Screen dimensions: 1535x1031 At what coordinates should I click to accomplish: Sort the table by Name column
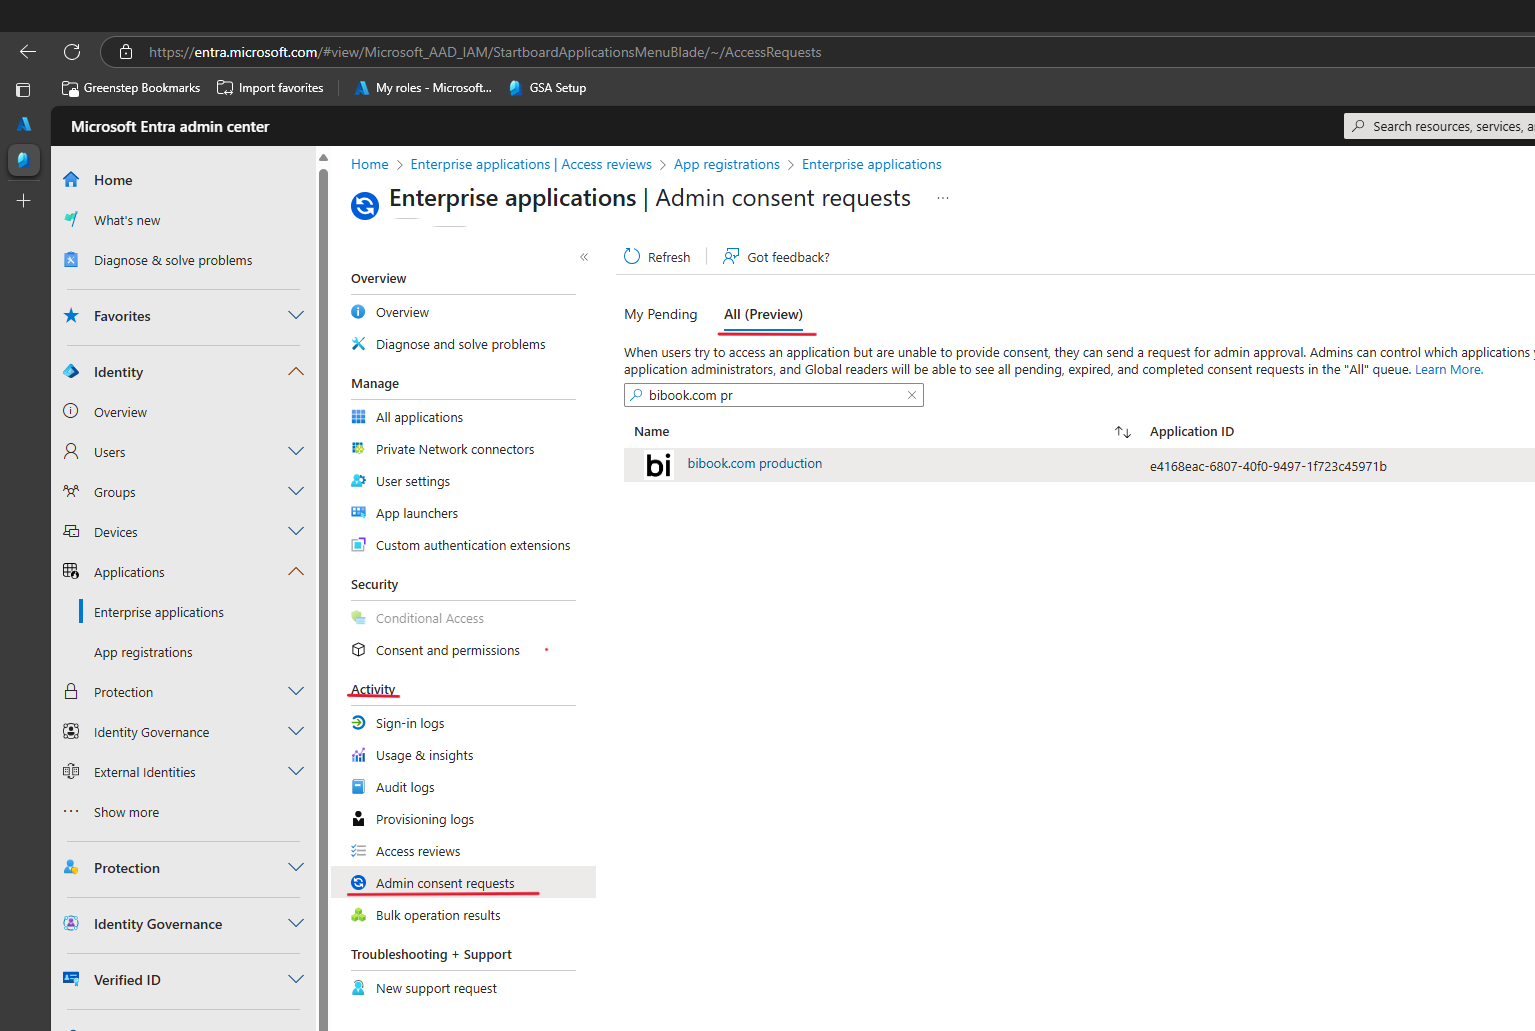[1123, 432]
